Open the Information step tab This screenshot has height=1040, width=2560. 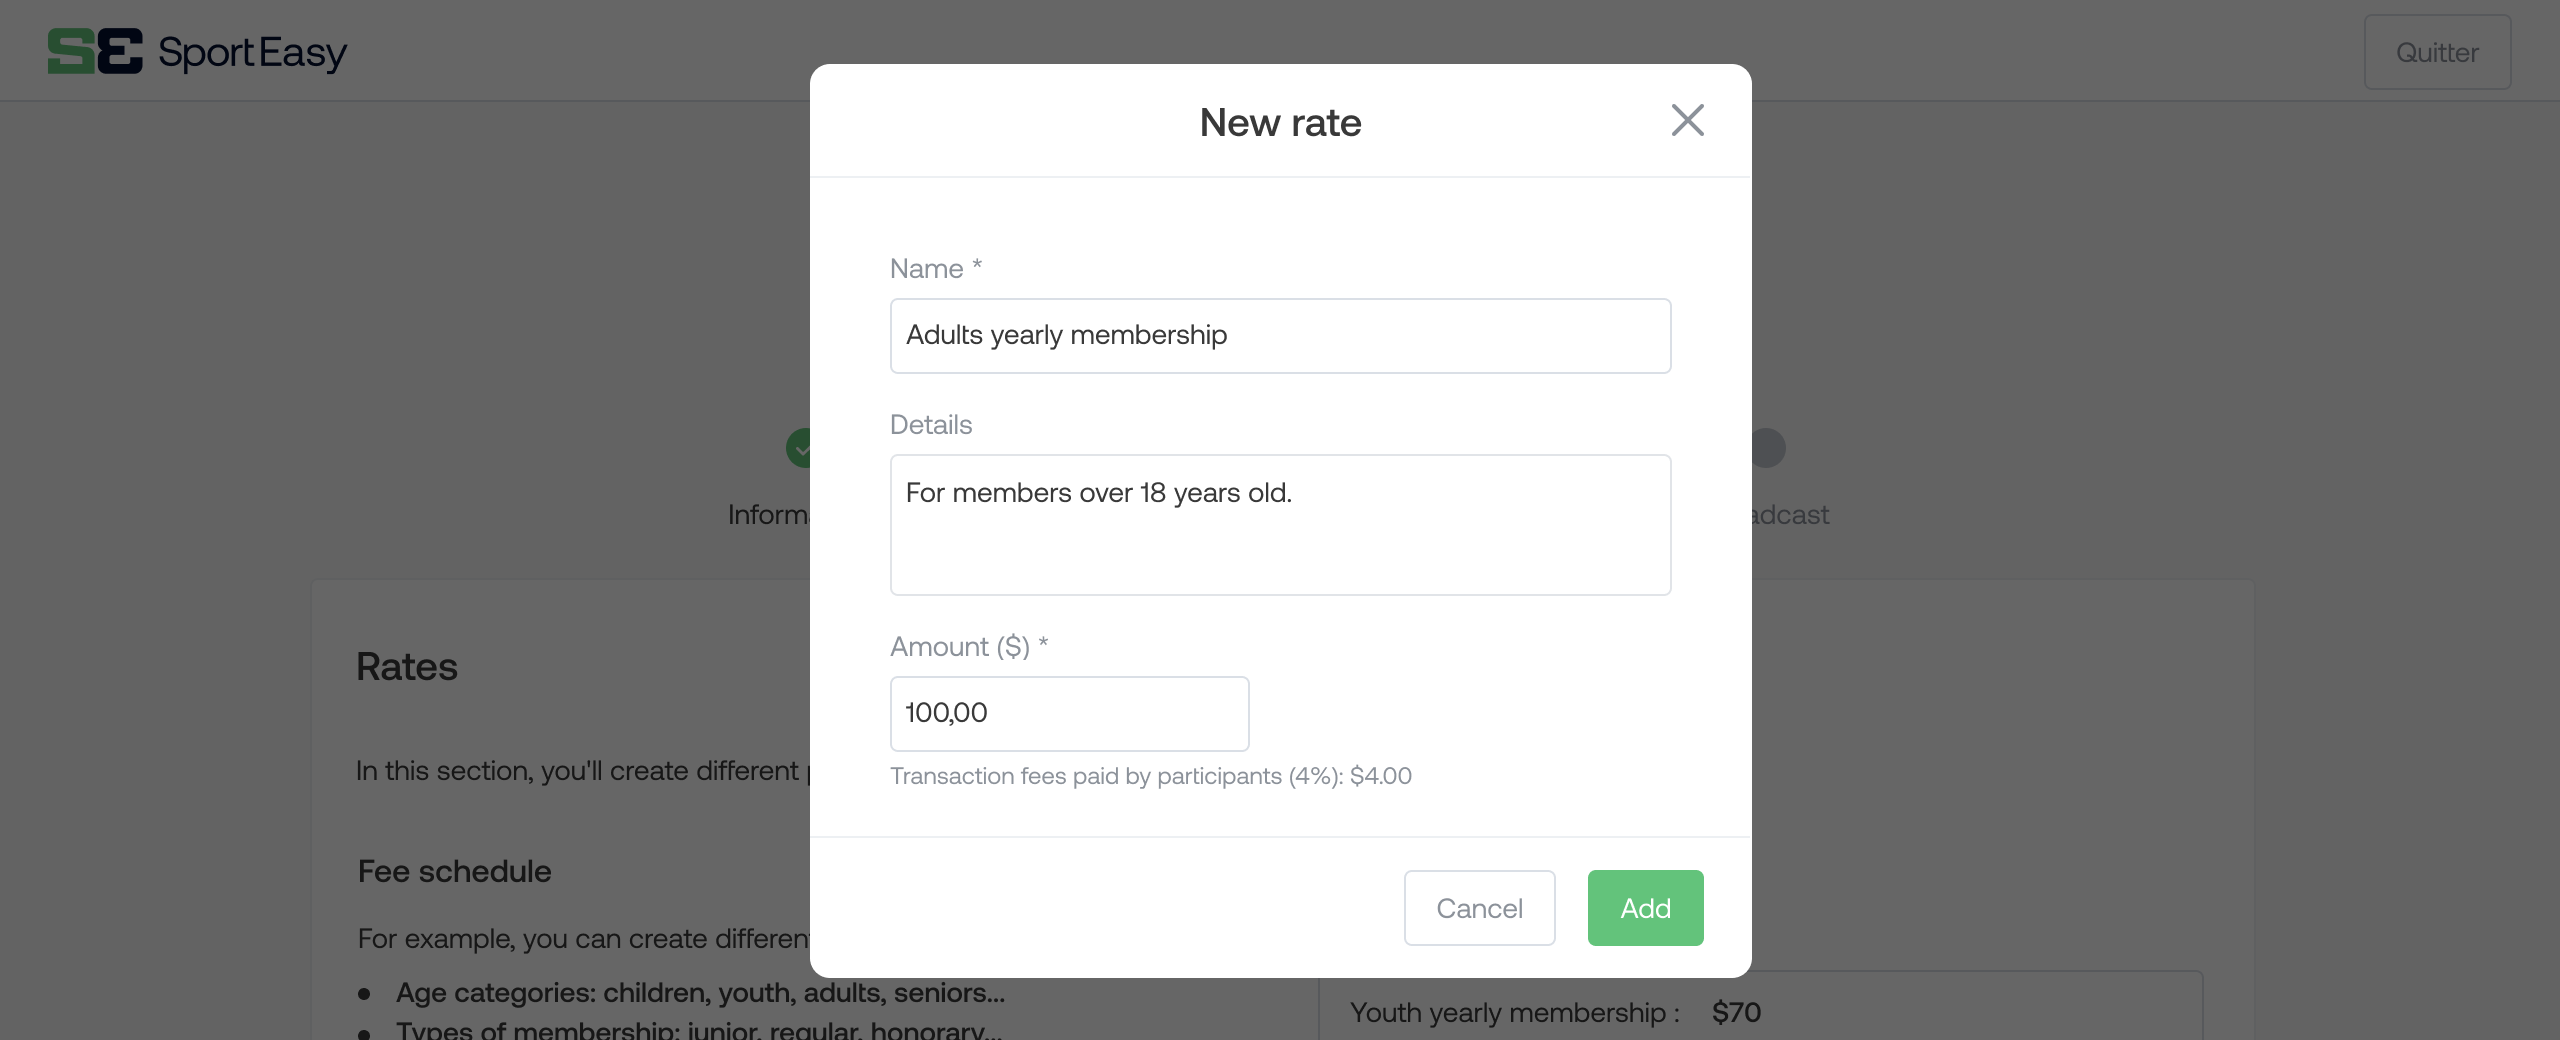click(768, 515)
